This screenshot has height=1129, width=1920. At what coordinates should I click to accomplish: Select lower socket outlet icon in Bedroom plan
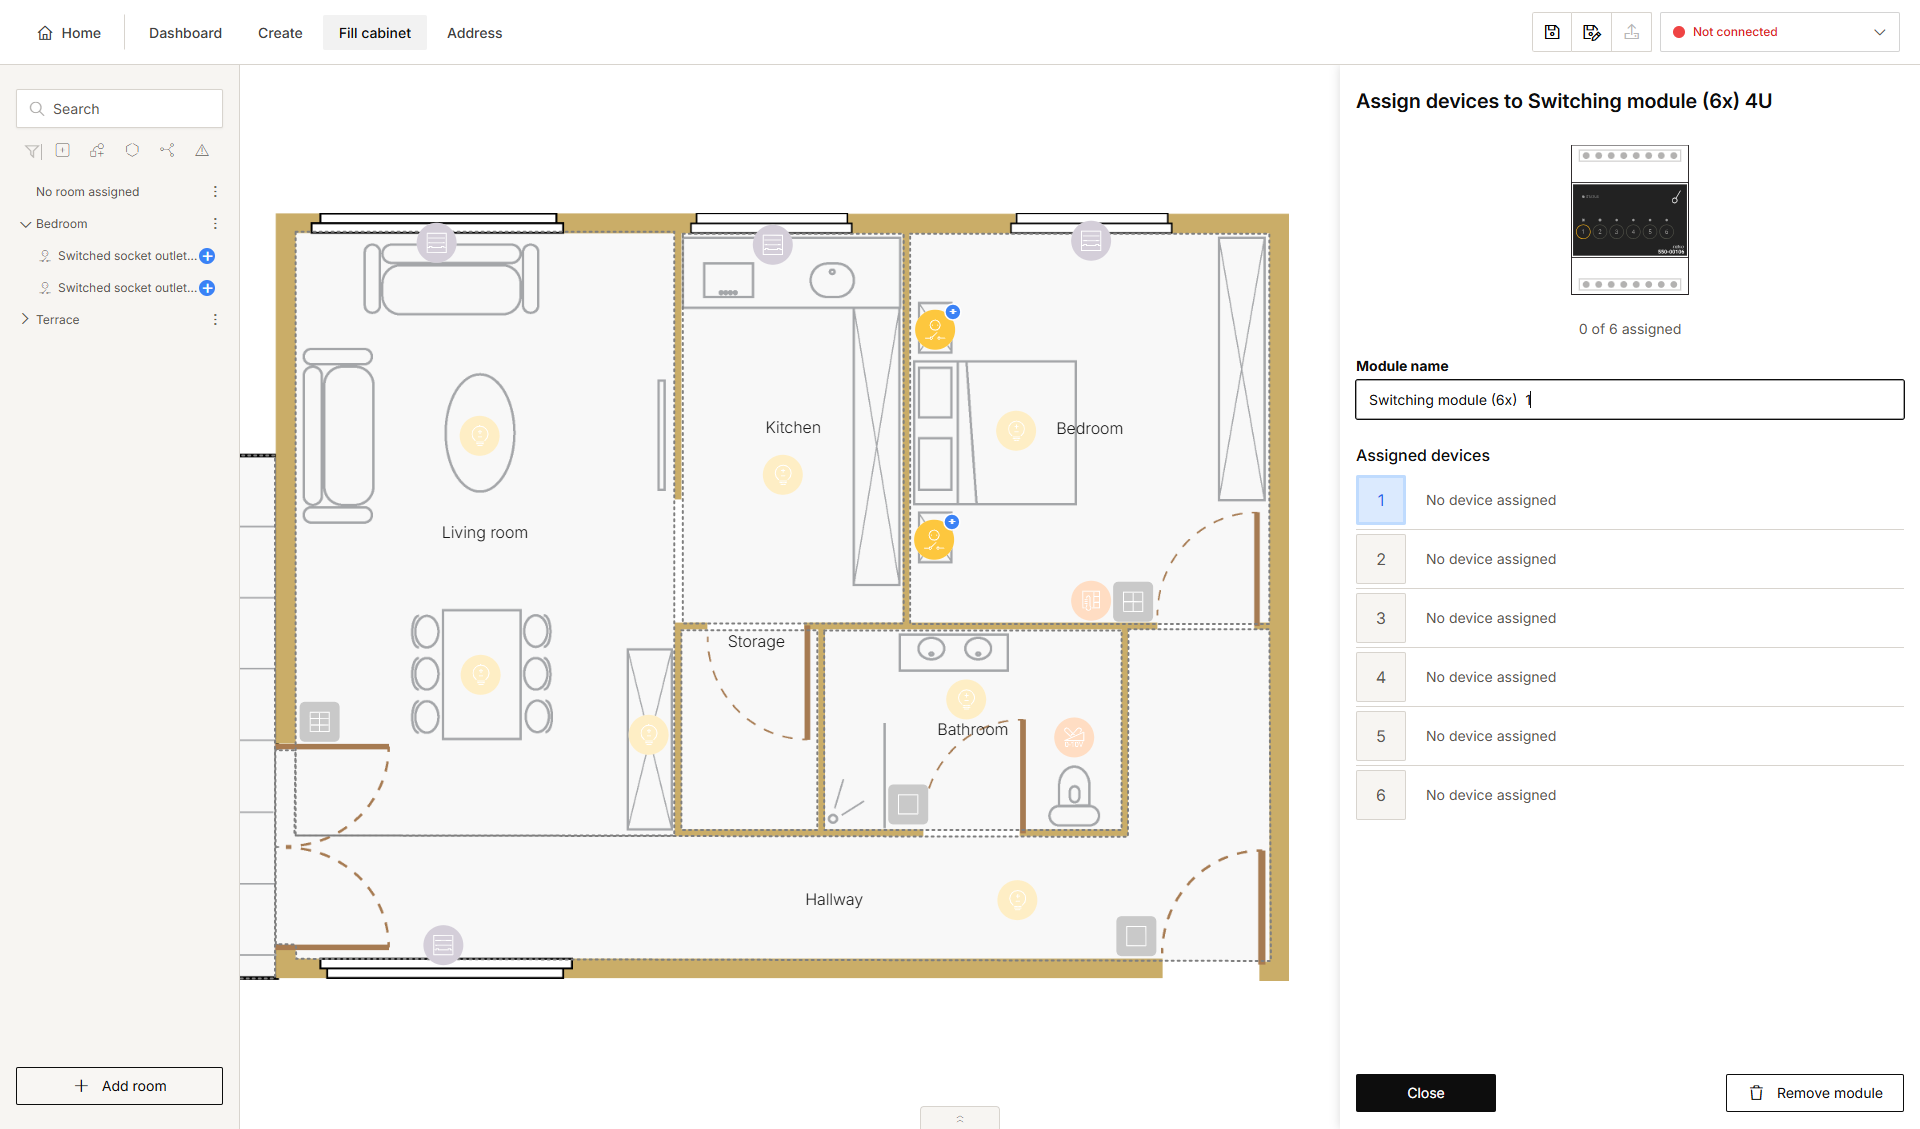coord(934,540)
